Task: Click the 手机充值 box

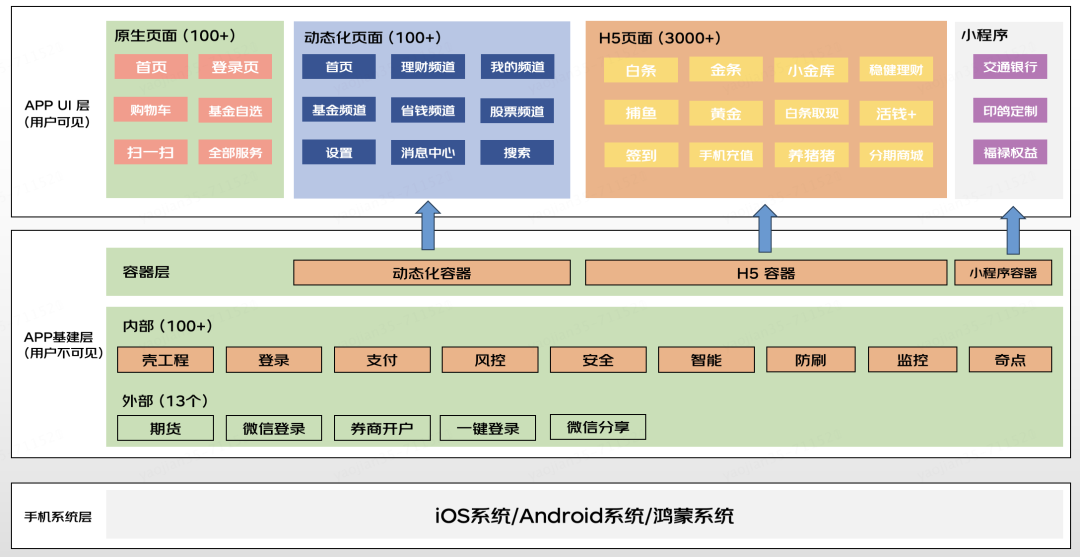Action: tap(726, 155)
